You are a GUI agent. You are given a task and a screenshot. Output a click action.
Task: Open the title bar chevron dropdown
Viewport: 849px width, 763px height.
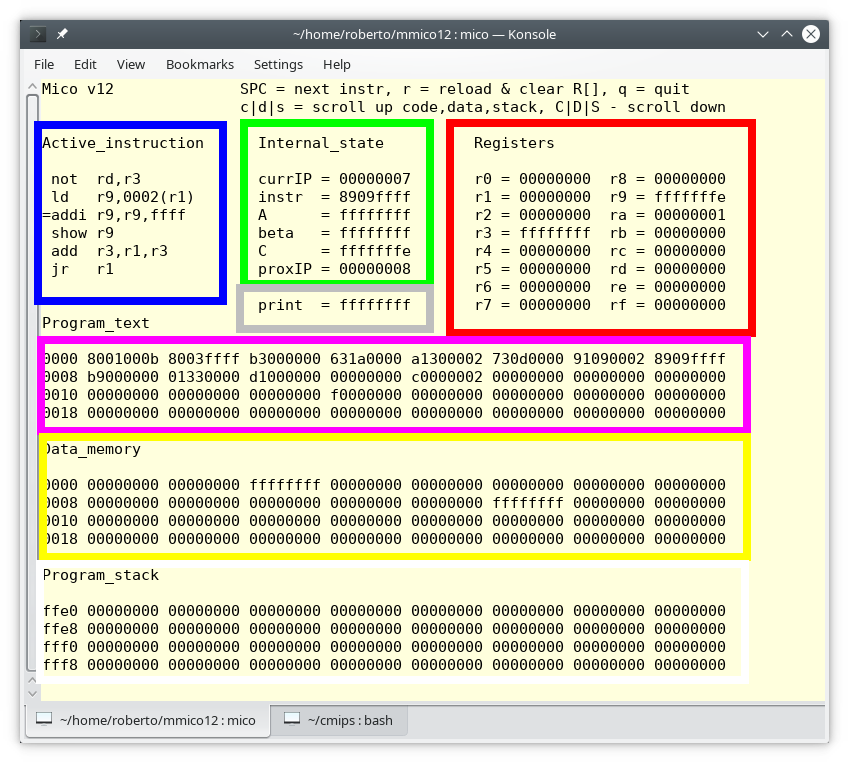click(763, 34)
